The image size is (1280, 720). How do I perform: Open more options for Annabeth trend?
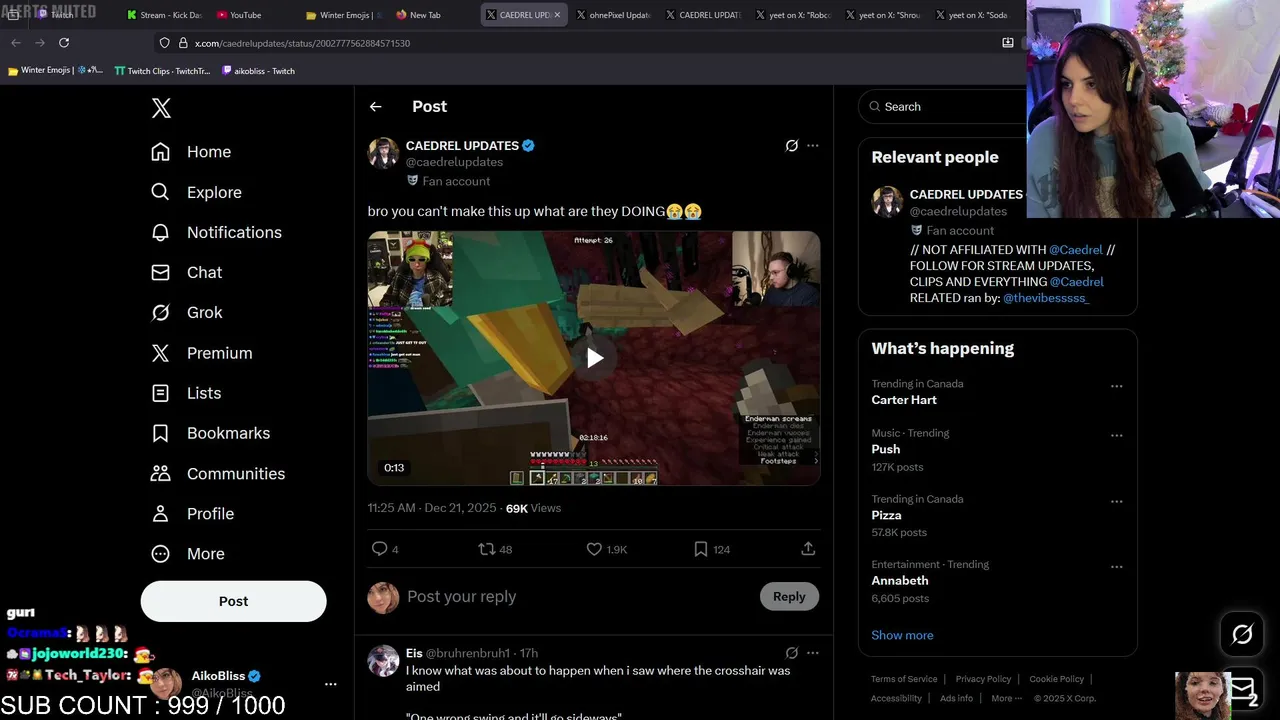pyautogui.click(x=1116, y=567)
